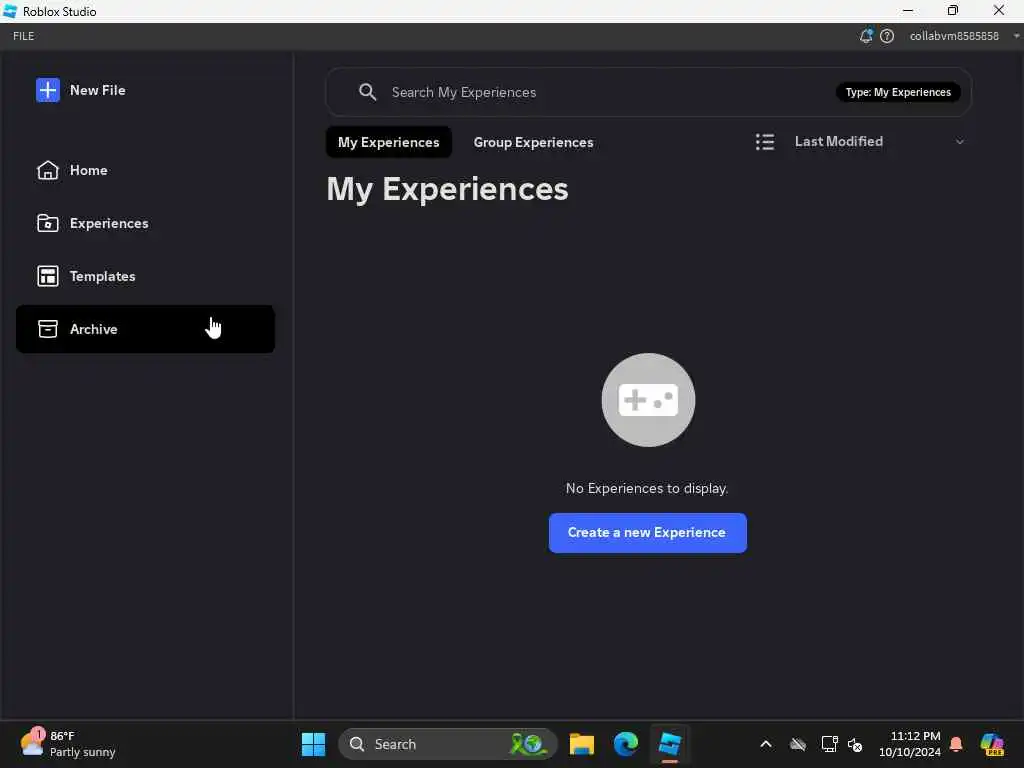This screenshot has width=1024, height=768.
Task: Switch to the My Experiences tab
Action: click(389, 142)
